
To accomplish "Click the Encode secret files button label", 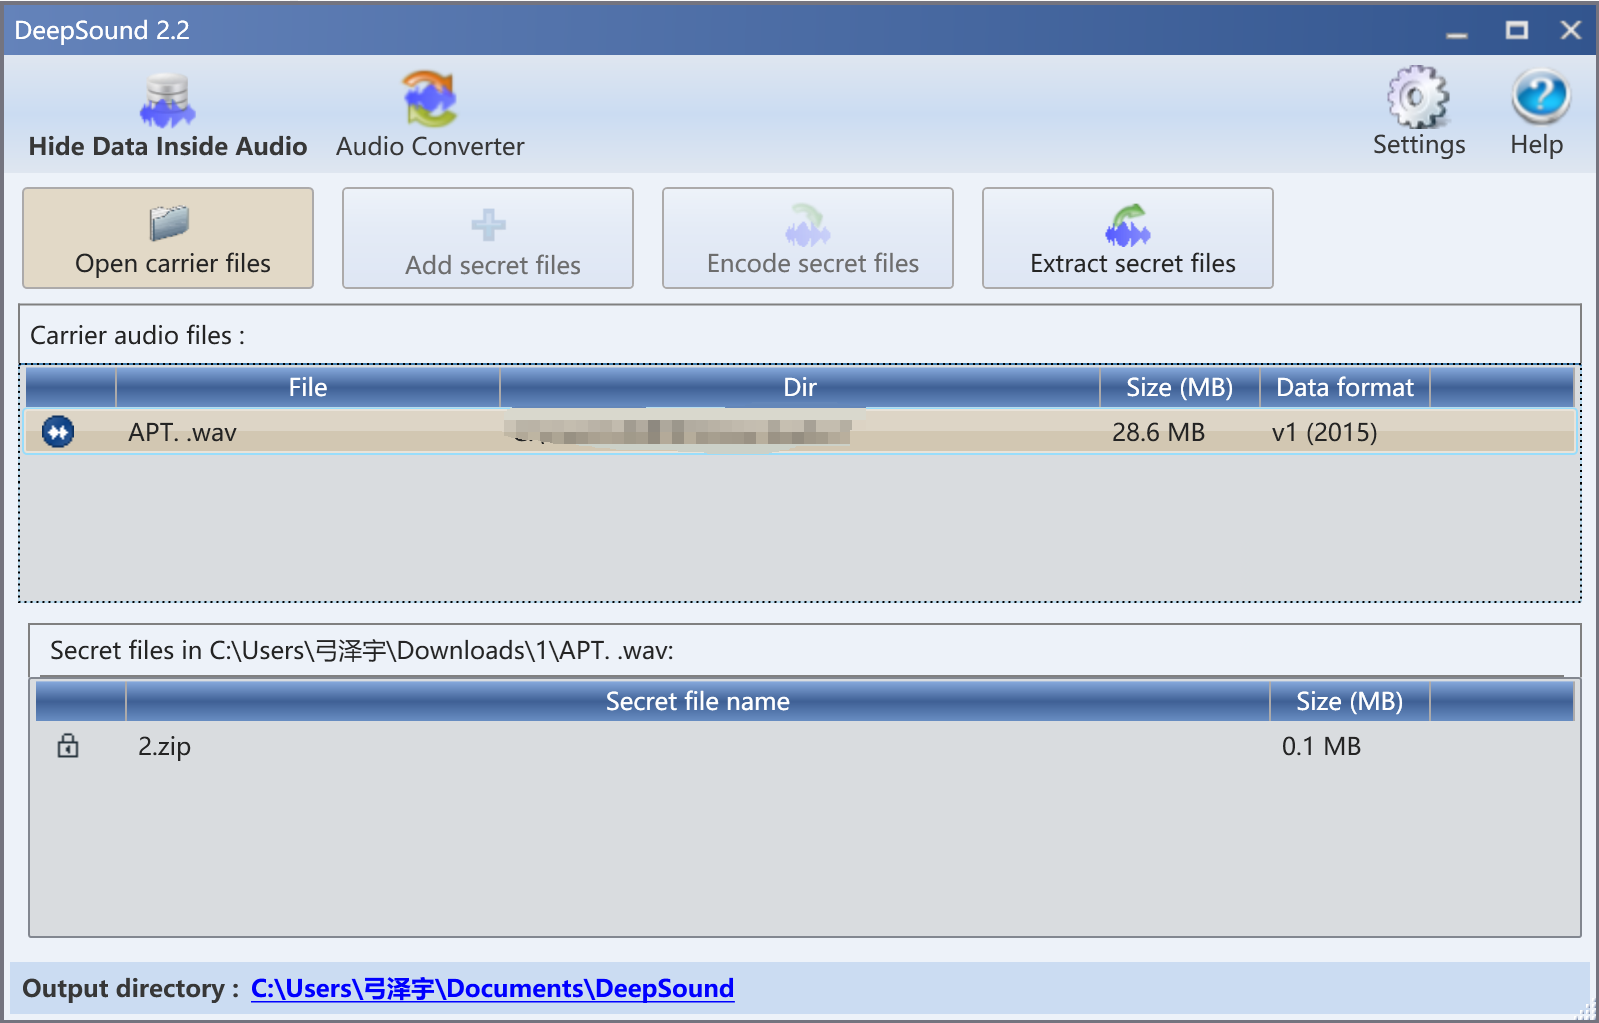I will 813,263.
